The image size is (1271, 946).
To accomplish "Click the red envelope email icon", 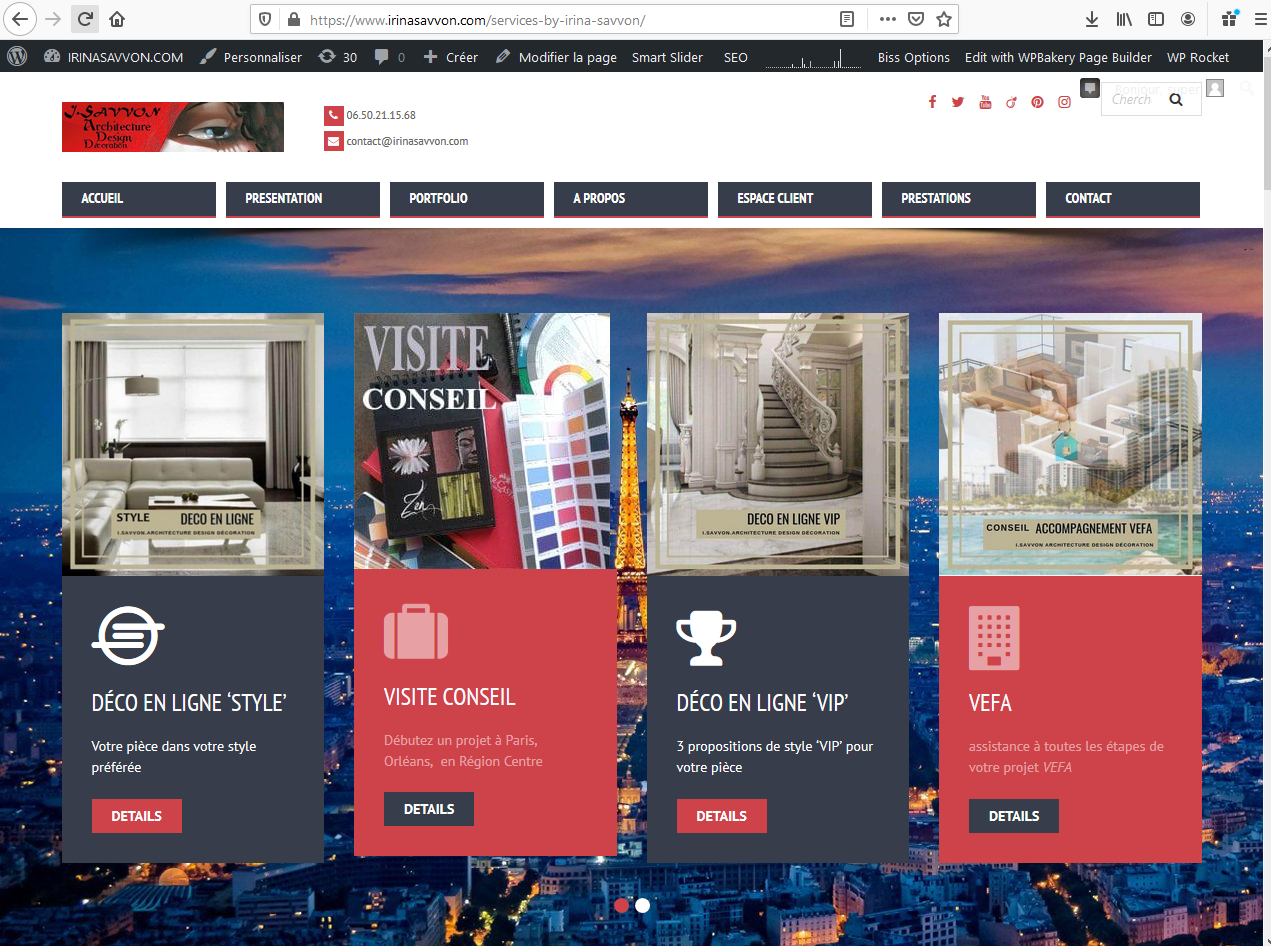I will point(333,141).
